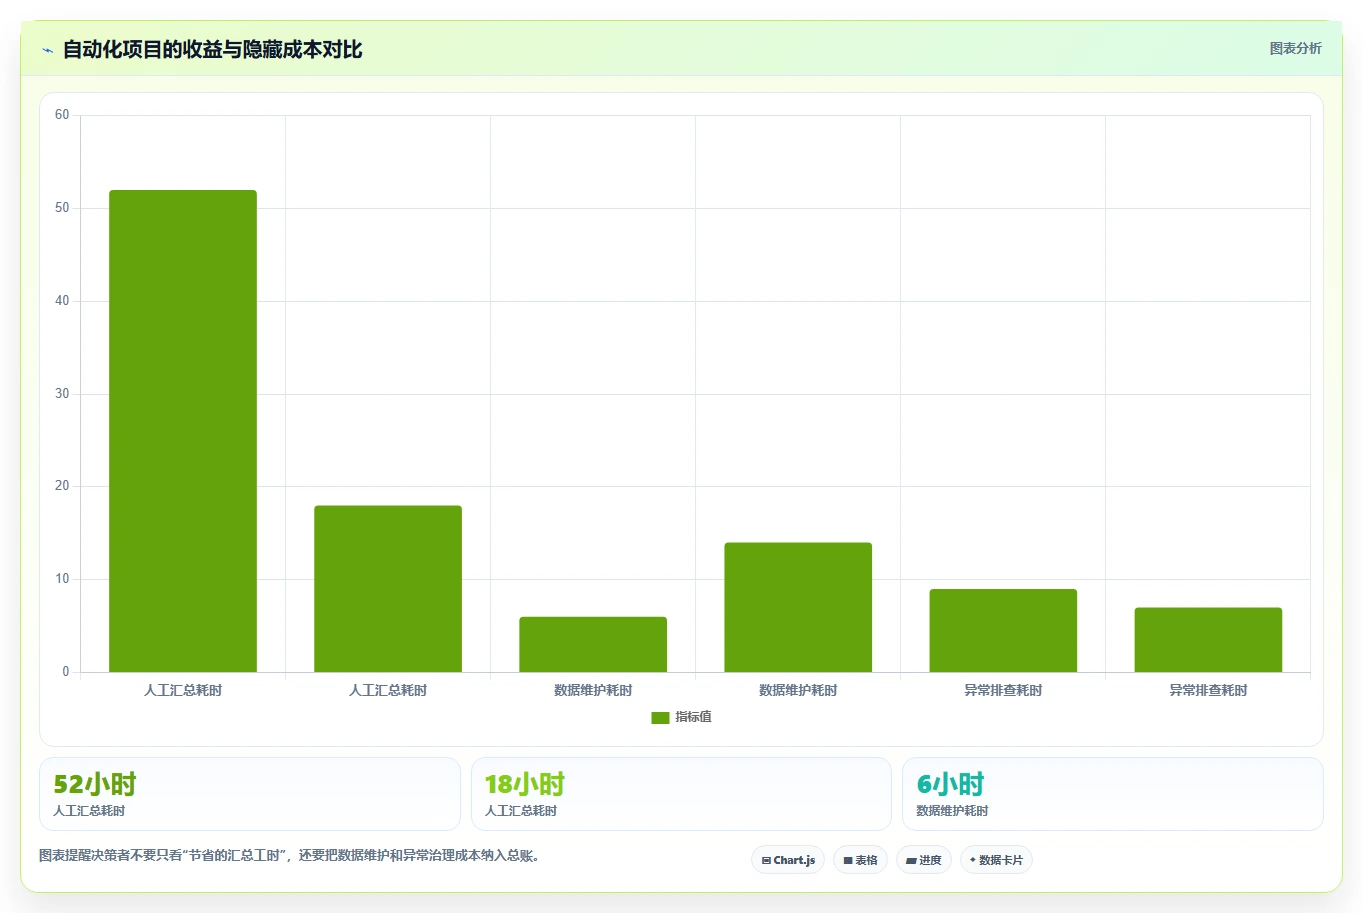Click y-axis label 0
Image resolution: width=1363 pixels, height=913 pixels.
point(66,672)
